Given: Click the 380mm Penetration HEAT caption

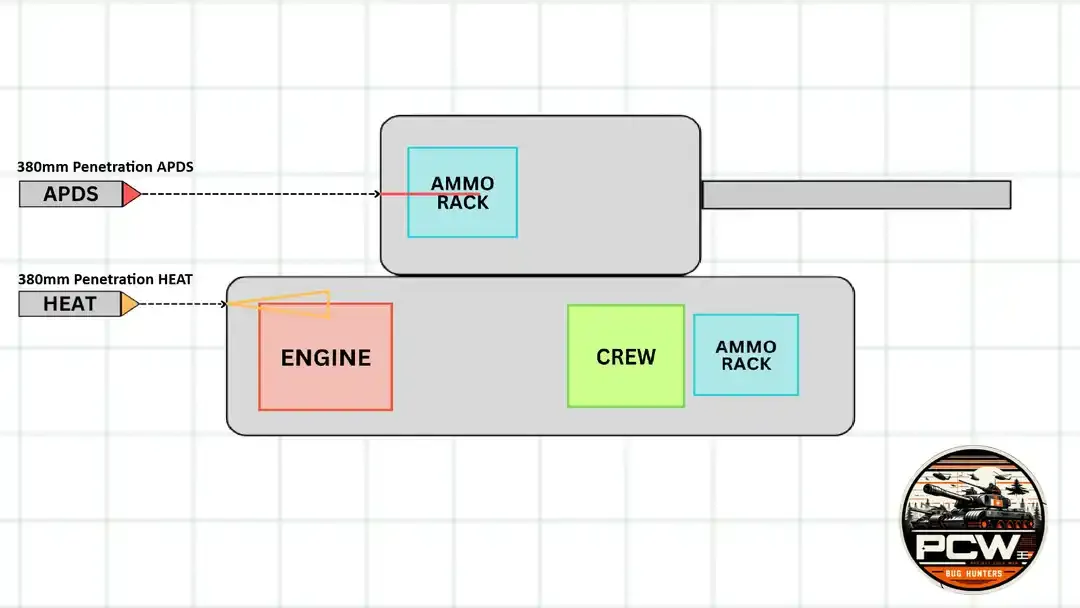Looking at the screenshot, I should point(105,279).
